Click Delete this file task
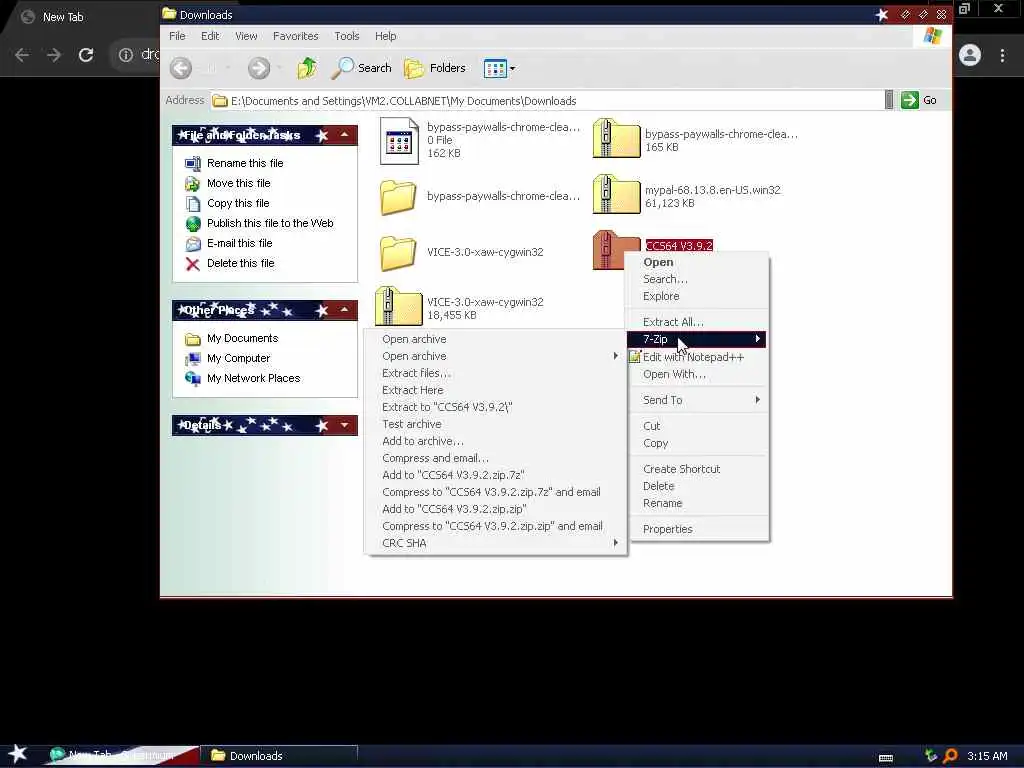The image size is (1024, 768). [x=240, y=263]
